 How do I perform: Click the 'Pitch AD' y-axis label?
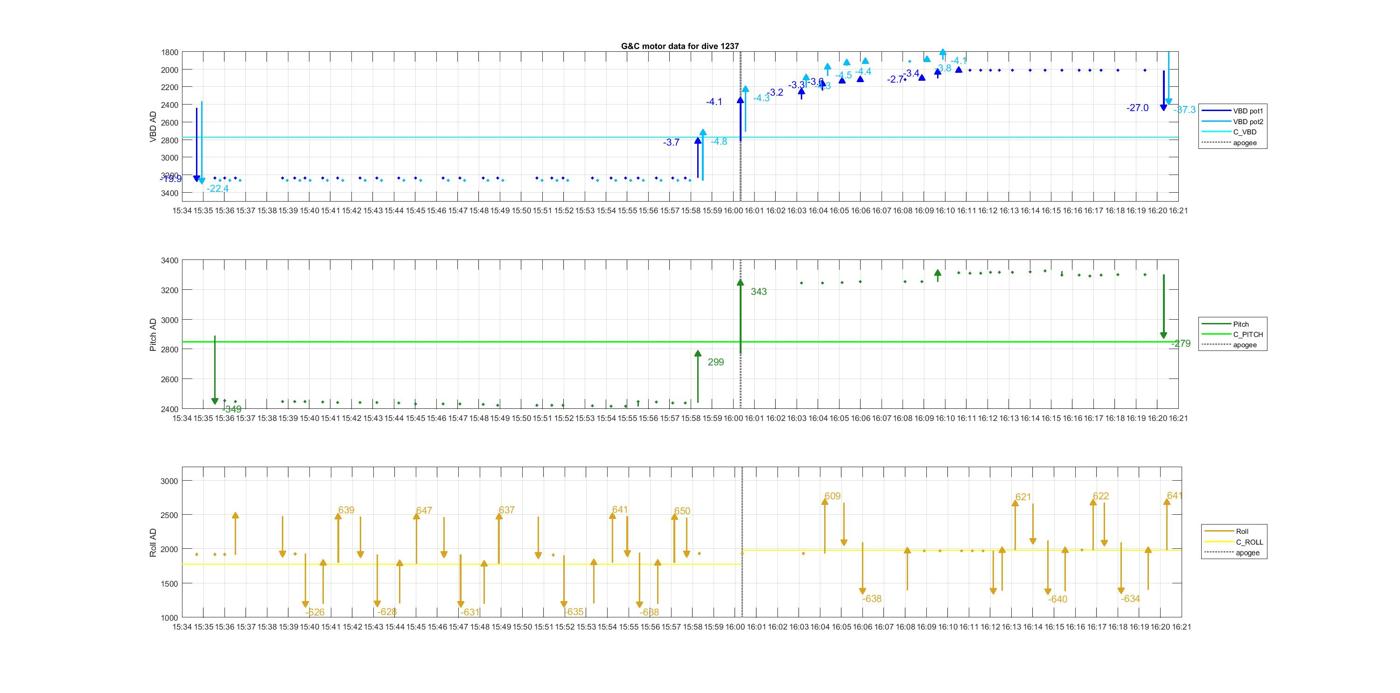154,335
